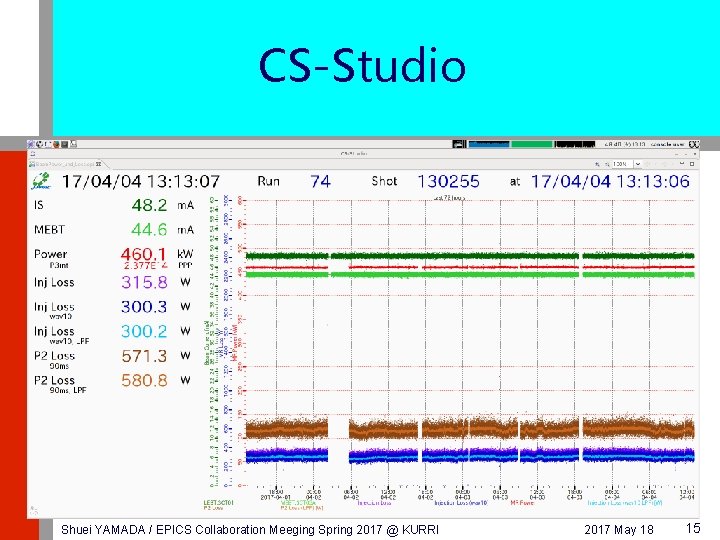Click the Inj Loss wav10 value 300.3

[x=144, y=307]
